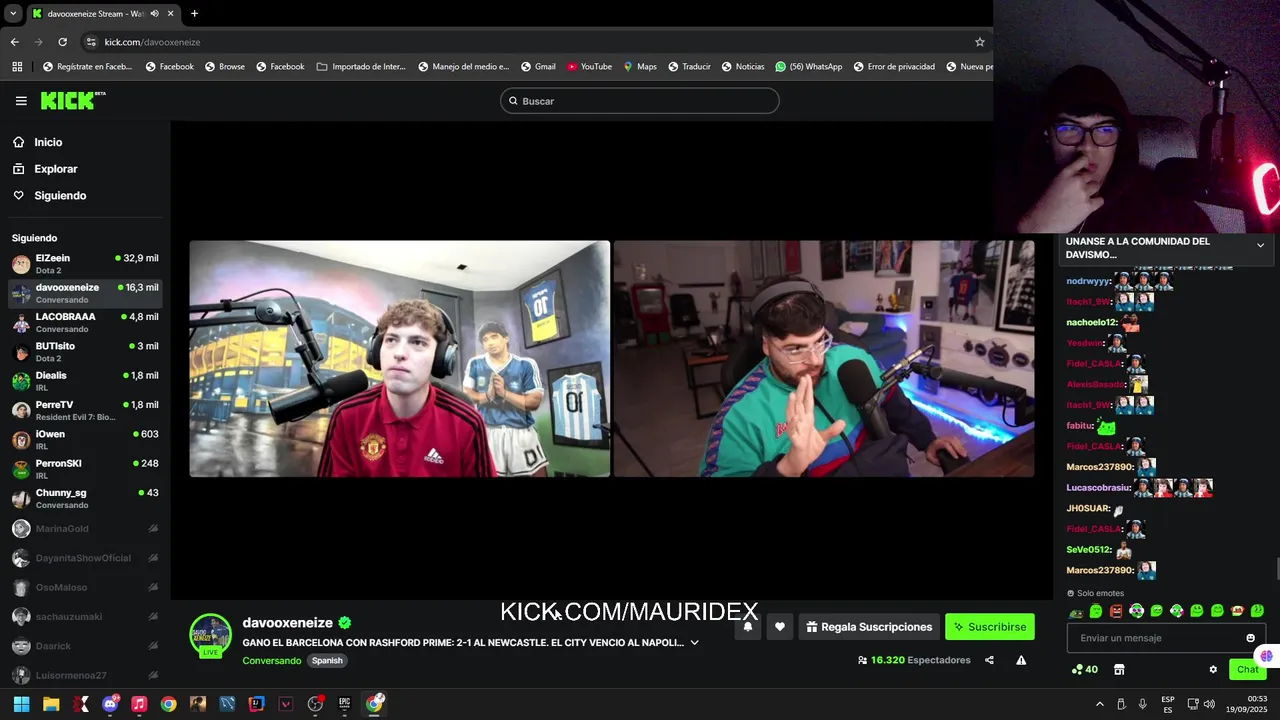Image resolution: width=1280 pixels, height=720 pixels.
Task: Open BUTIsito channel in sidebar
Action: pyautogui.click(x=85, y=352)
